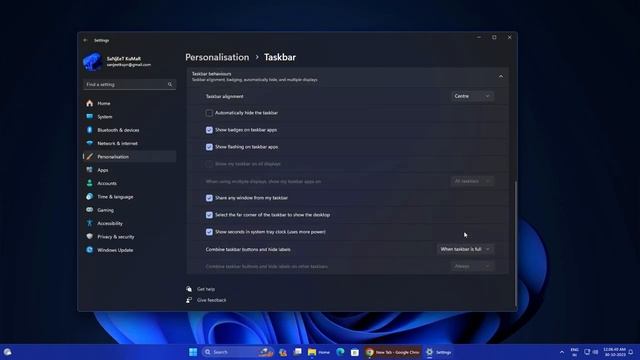640x360 pixels.
Task: Click the Accessibility figure icon
Action: [x=89, y=223]
